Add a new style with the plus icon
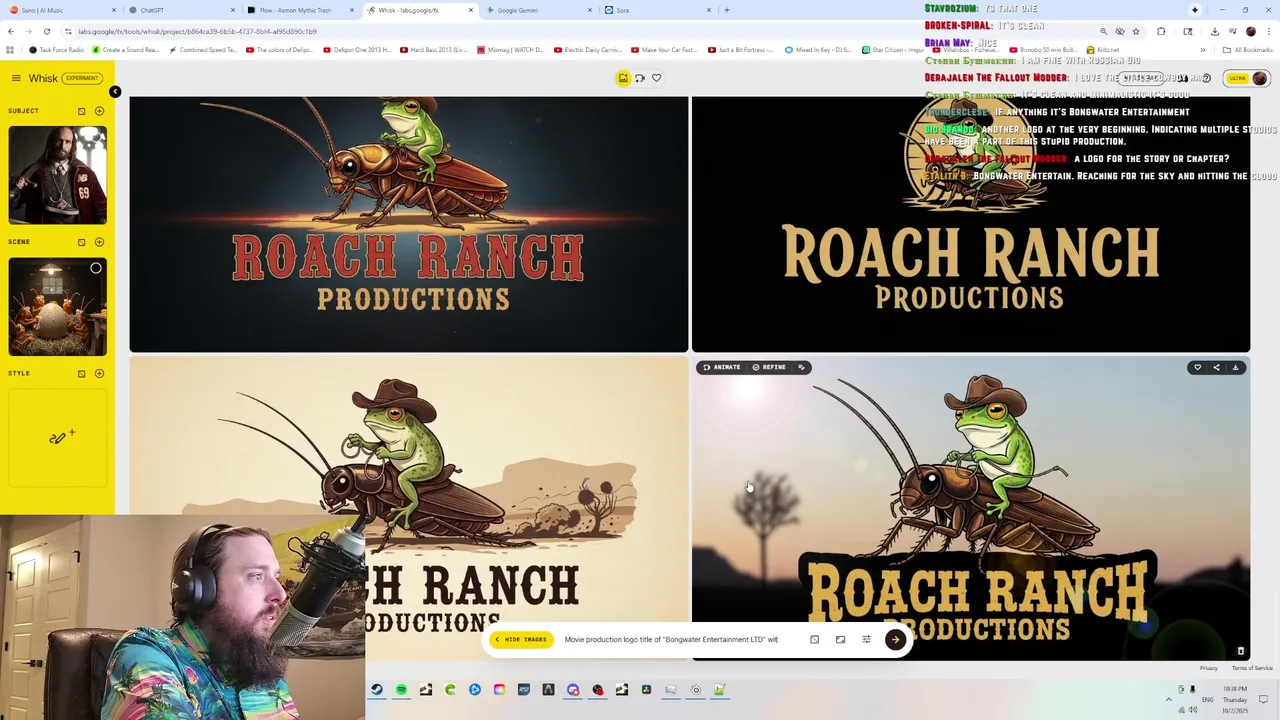The width and height of the screenshot is (1280, 720). (99, 374)
